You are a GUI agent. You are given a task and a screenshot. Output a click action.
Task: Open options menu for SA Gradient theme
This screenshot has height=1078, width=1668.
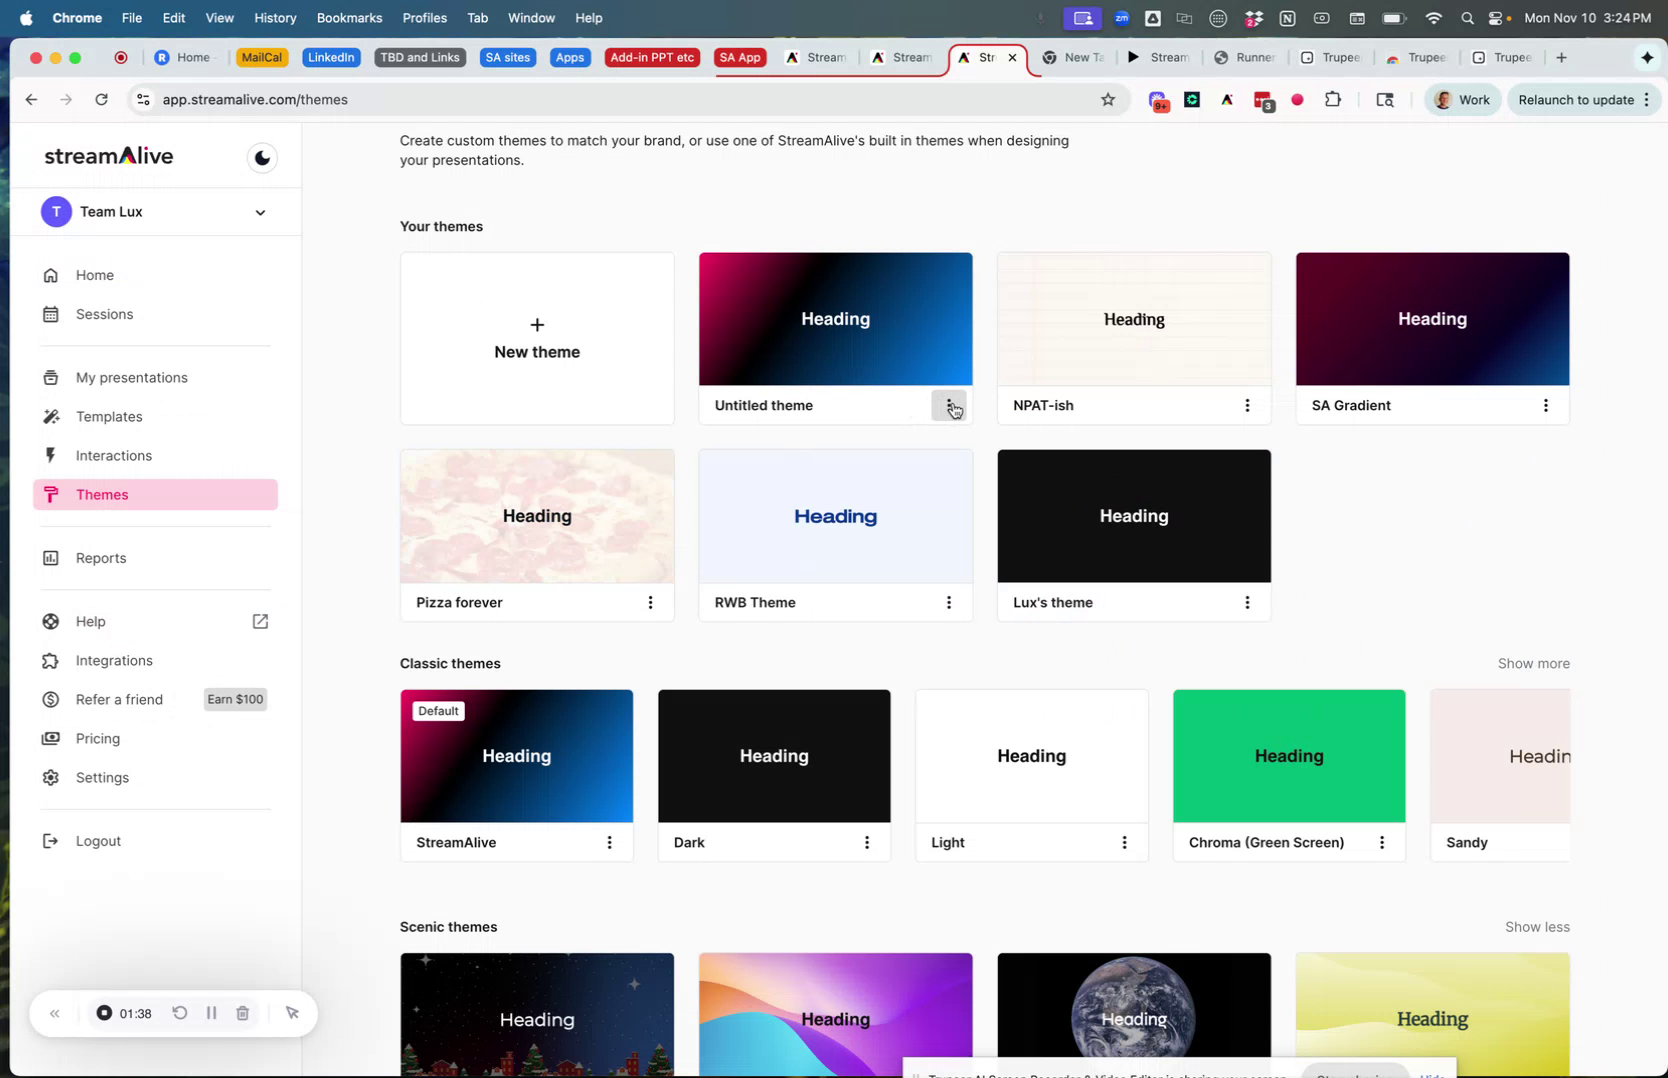1546,406
